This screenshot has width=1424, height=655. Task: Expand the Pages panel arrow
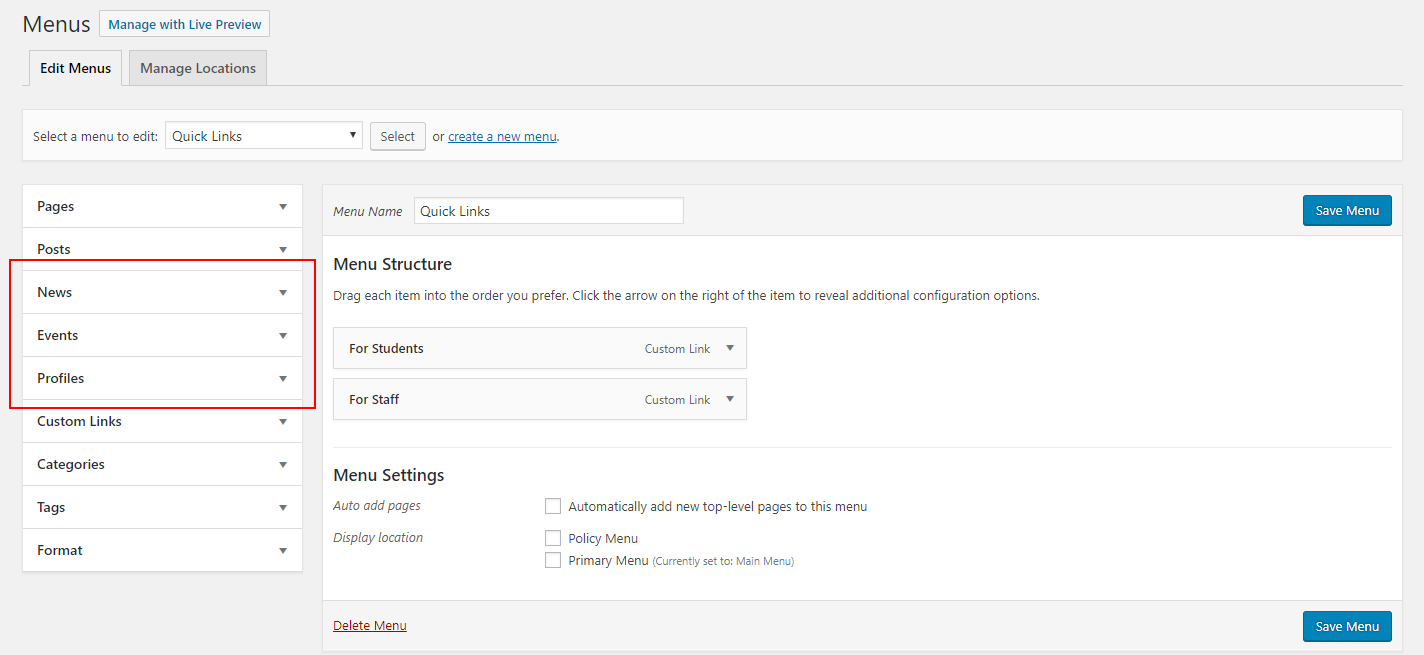pyautogui.click(x=283, y=207)
